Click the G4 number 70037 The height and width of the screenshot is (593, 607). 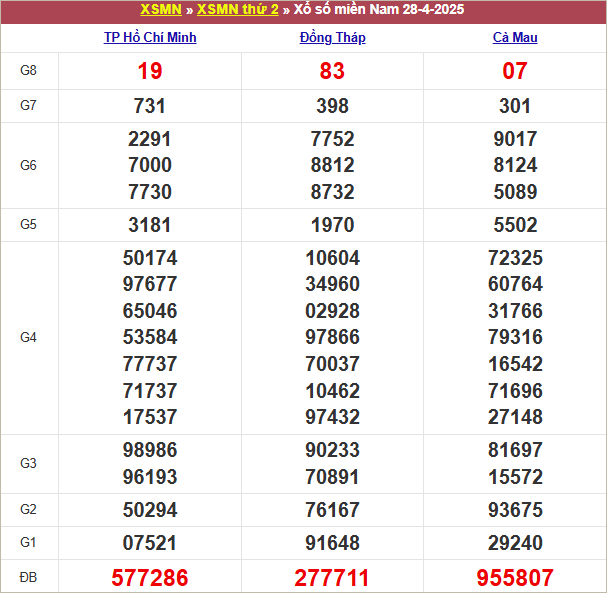332,364
